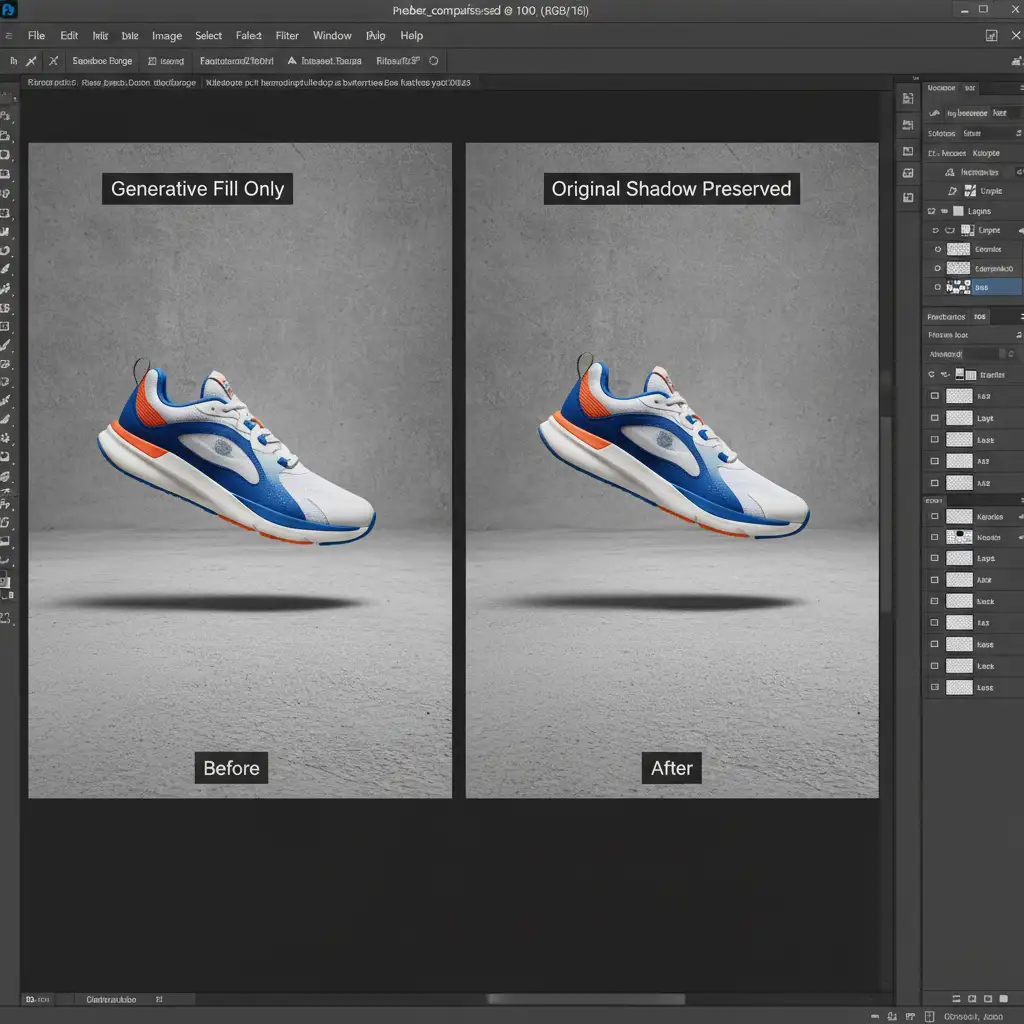Click the Original Shadow Preserved label
Viewport: 1024px width, 1024px height.
671,189
